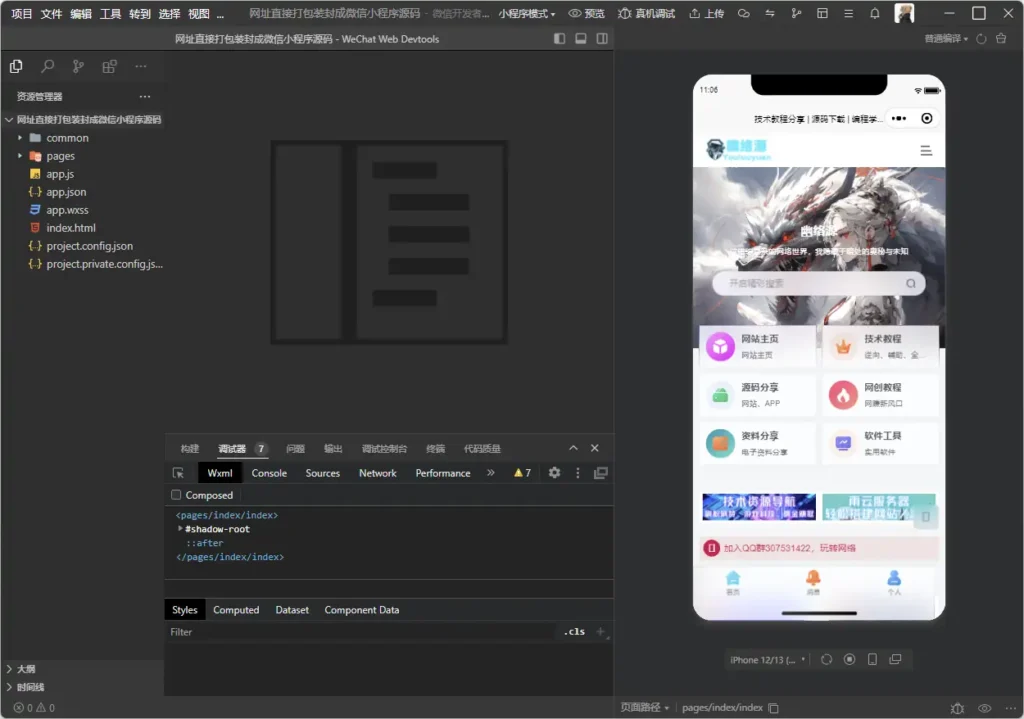Switch to the Console tab
Viewport: 1024px width, 719px height.
tap(269, 473)
